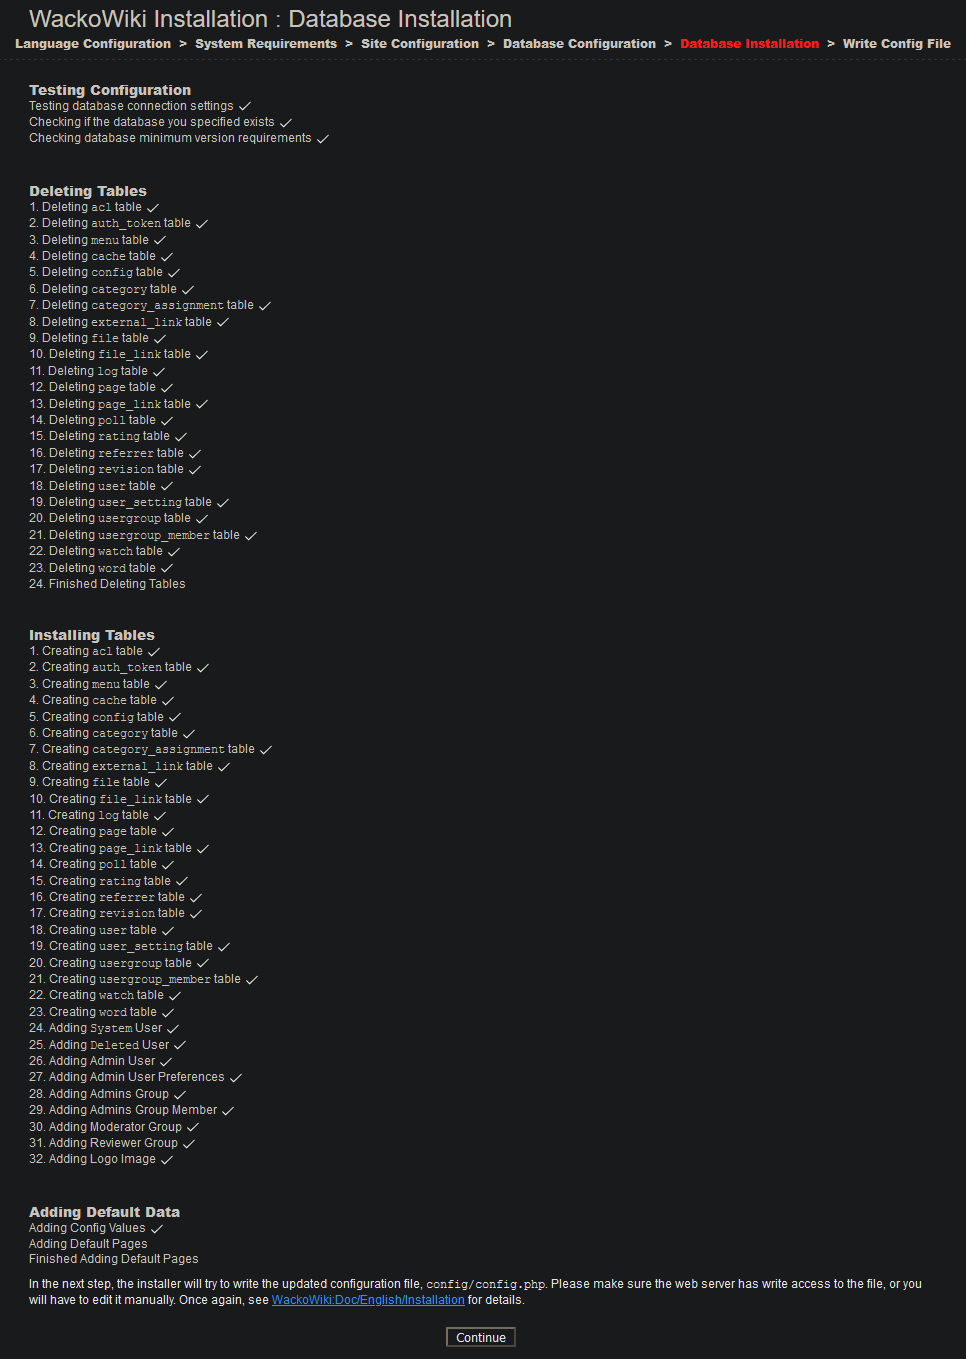
Task: Click the checkmark next to Creating category_assignment table
Action: (266, 750)
